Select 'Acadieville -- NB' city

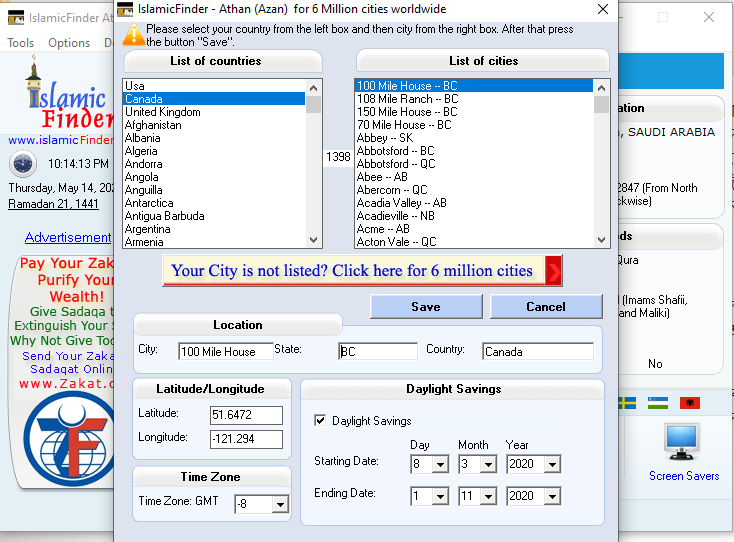tap(474, 216)
